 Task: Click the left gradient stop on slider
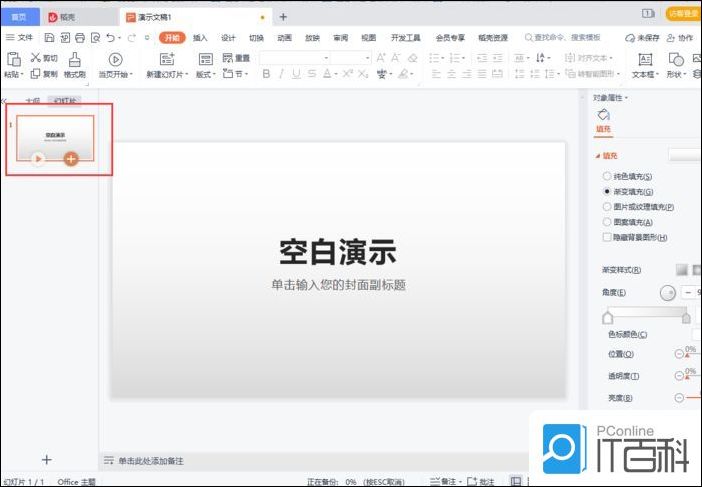[x=606, y=316]
